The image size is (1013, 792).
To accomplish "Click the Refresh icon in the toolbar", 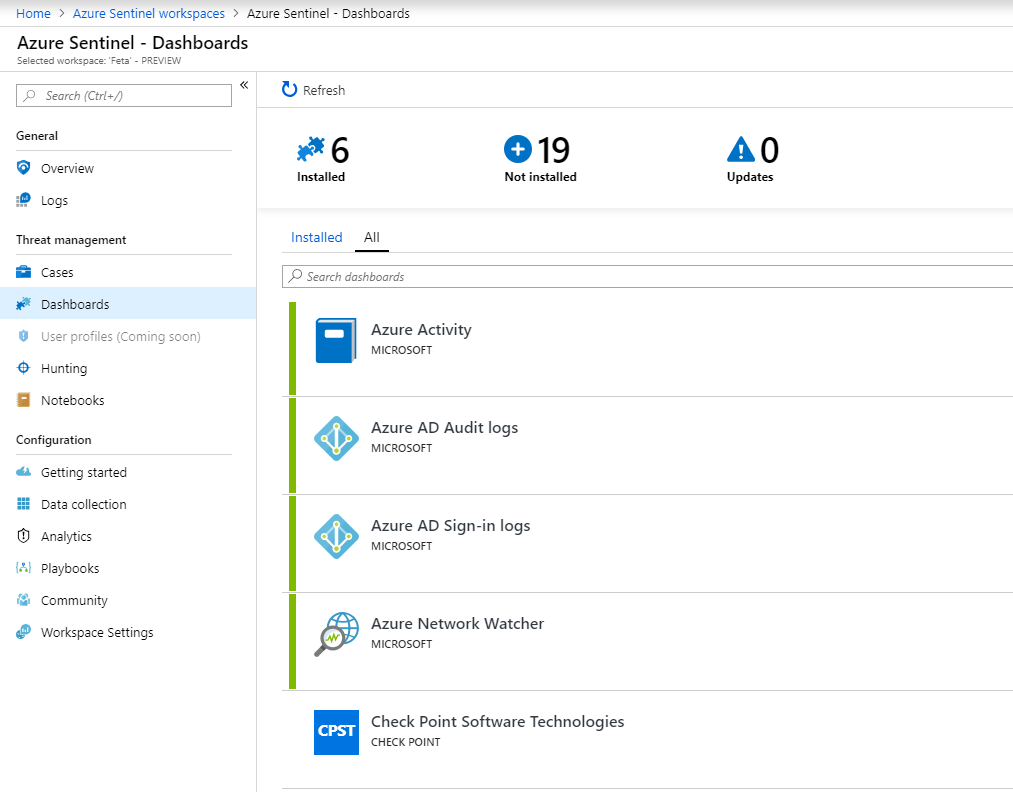I will click(x=290, y=90).
